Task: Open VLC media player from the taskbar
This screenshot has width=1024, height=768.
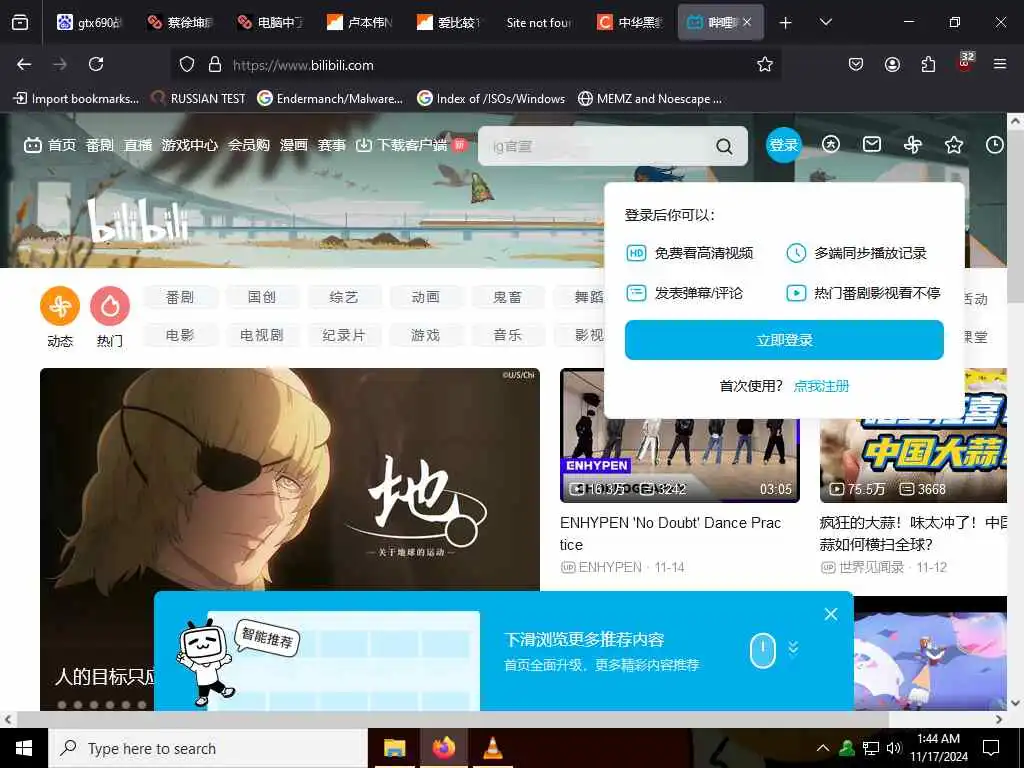Action: (x=492, y=748)
